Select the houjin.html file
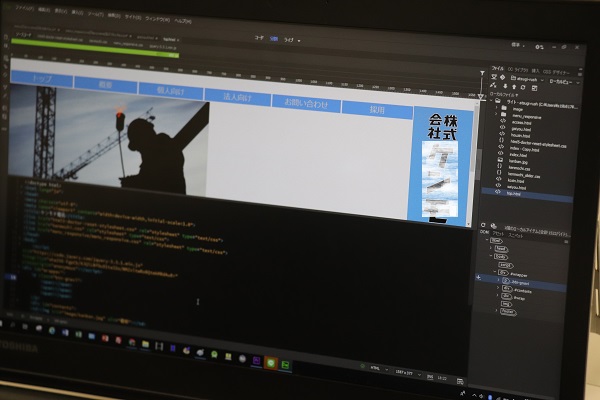Image resolution: width=600 pixels, height=400 pixels. point(520,136)
